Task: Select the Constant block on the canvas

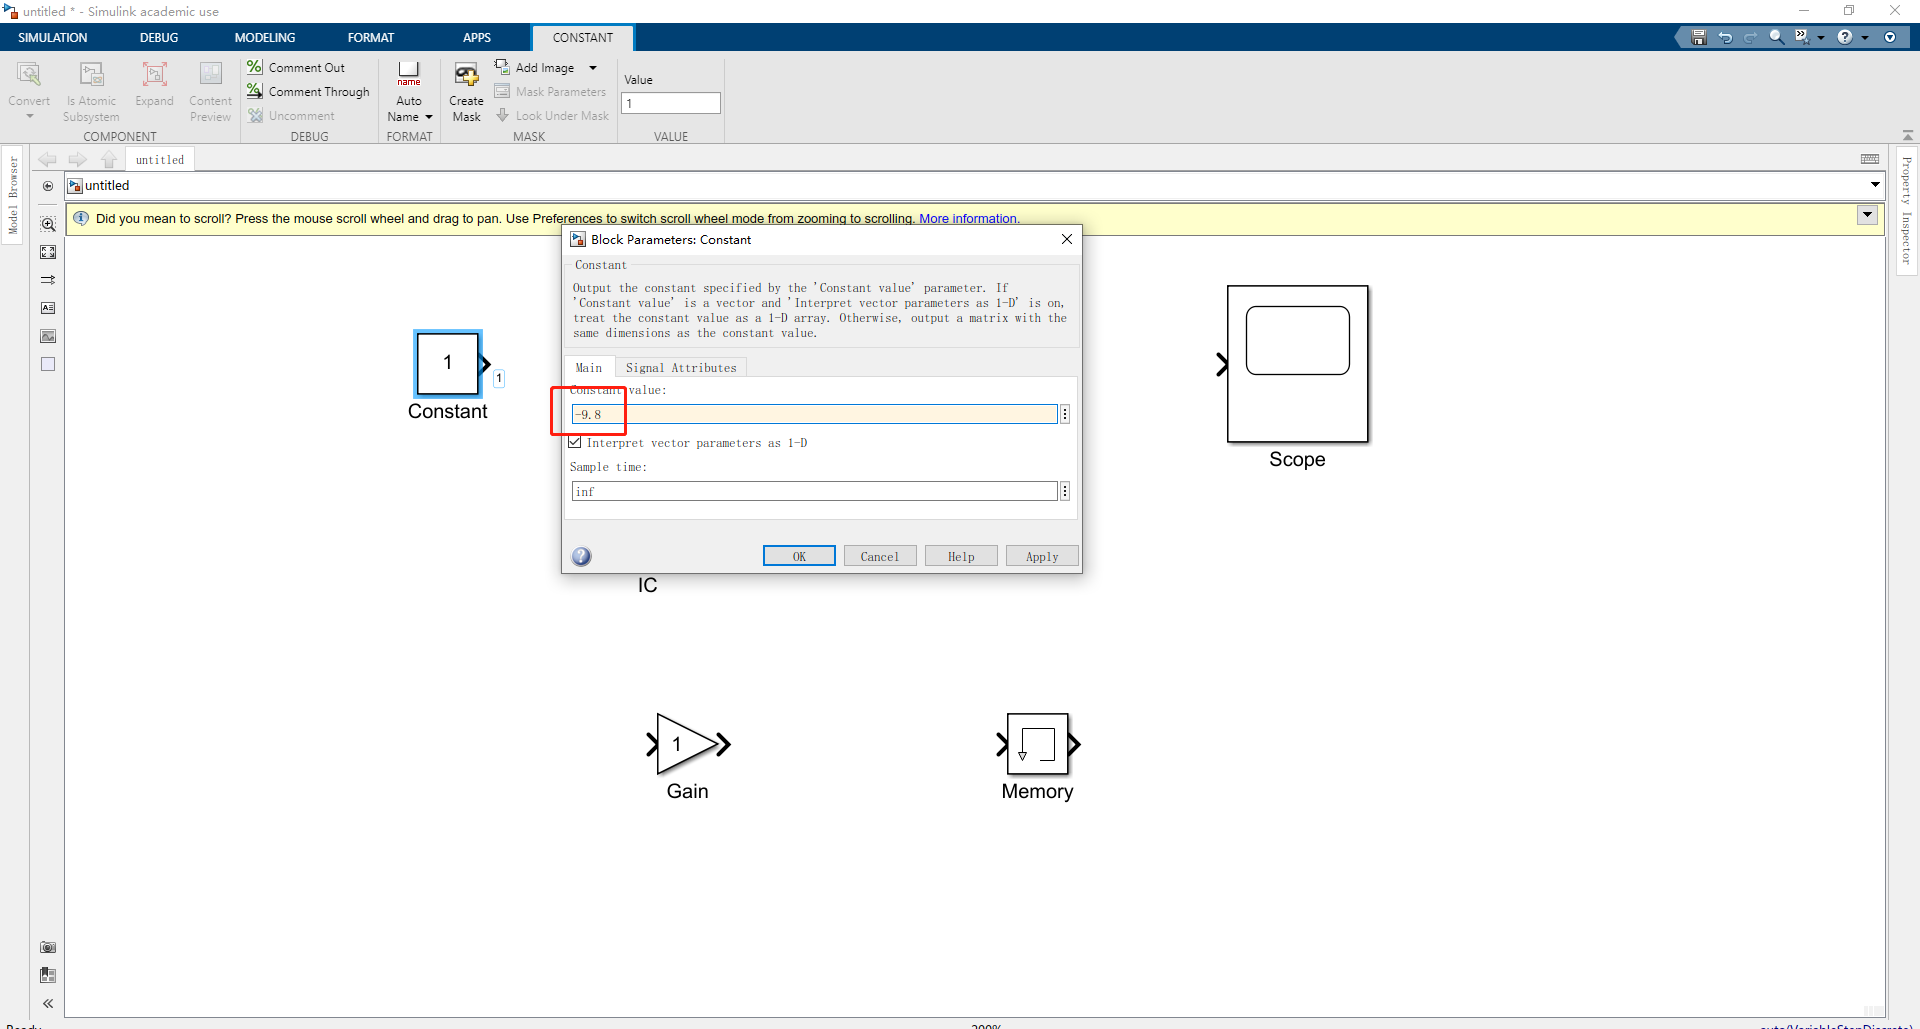Action: (x=448, y=363)
